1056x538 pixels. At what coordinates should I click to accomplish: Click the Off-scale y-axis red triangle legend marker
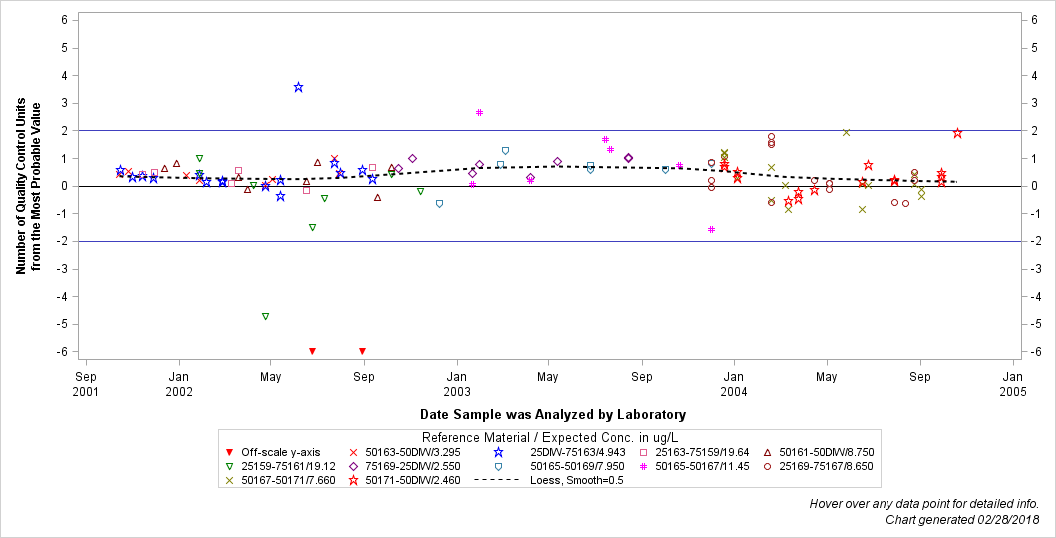(x=230, y=452)
